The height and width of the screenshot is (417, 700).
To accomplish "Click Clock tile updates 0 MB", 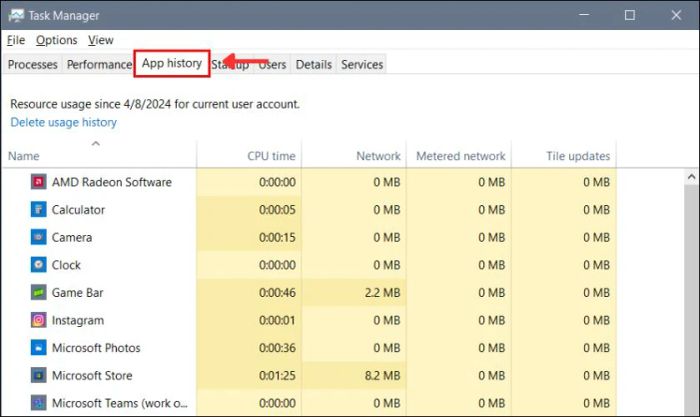I will [596, 265].
